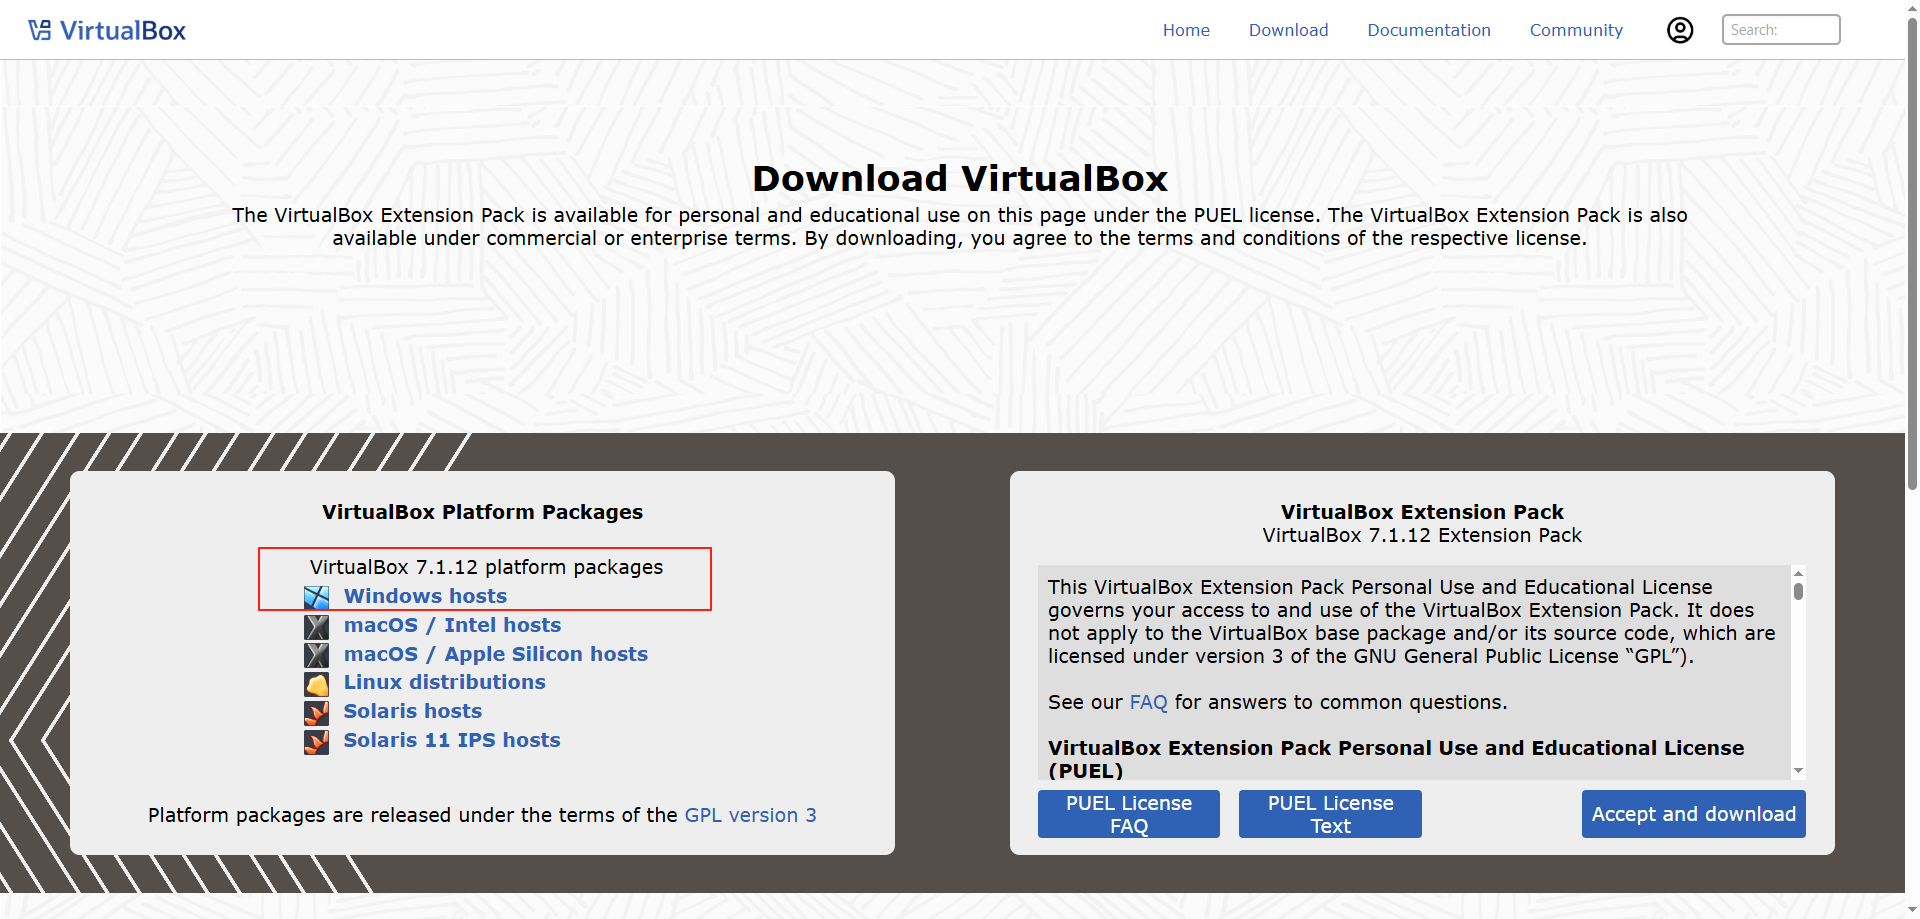Open the PUEL License Text
This screenshot has height=919, width=1920.
coord(1330,813)
